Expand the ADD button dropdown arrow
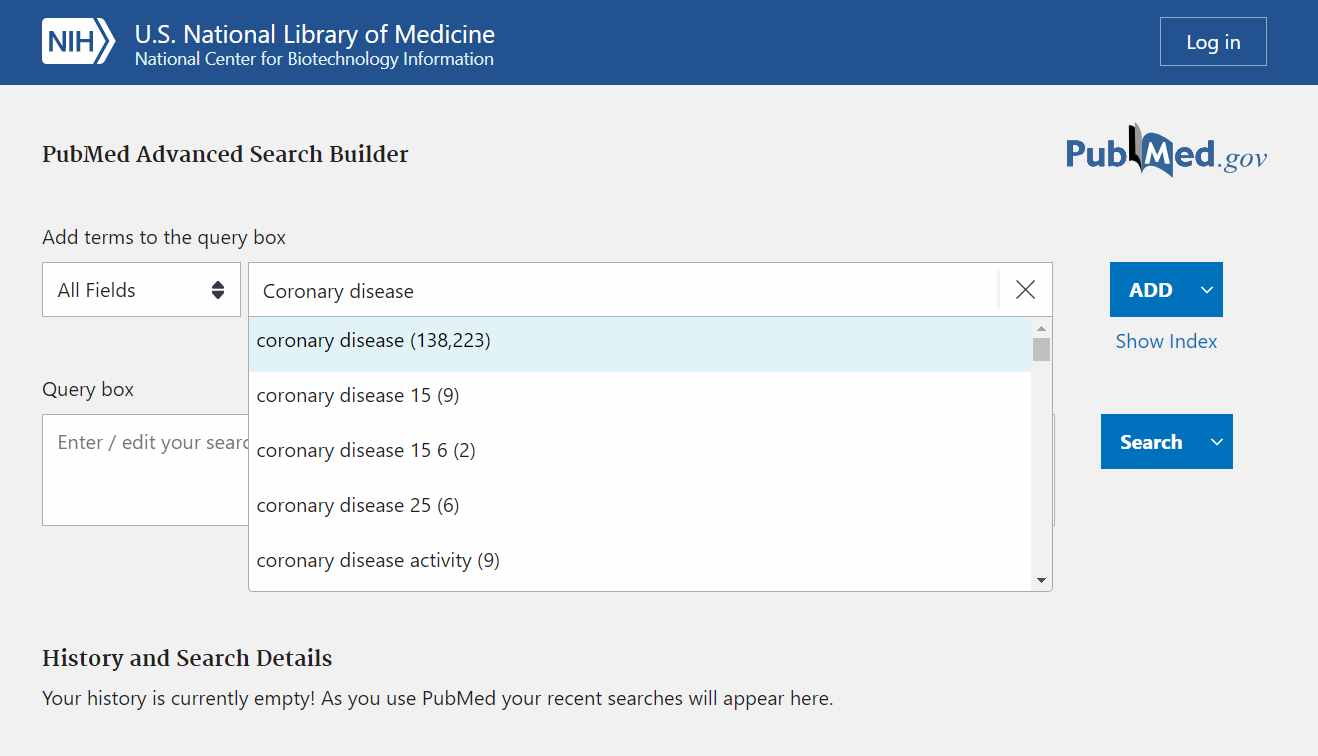The width and height of the screenshot is (1318, 756). click(1207, 290)
